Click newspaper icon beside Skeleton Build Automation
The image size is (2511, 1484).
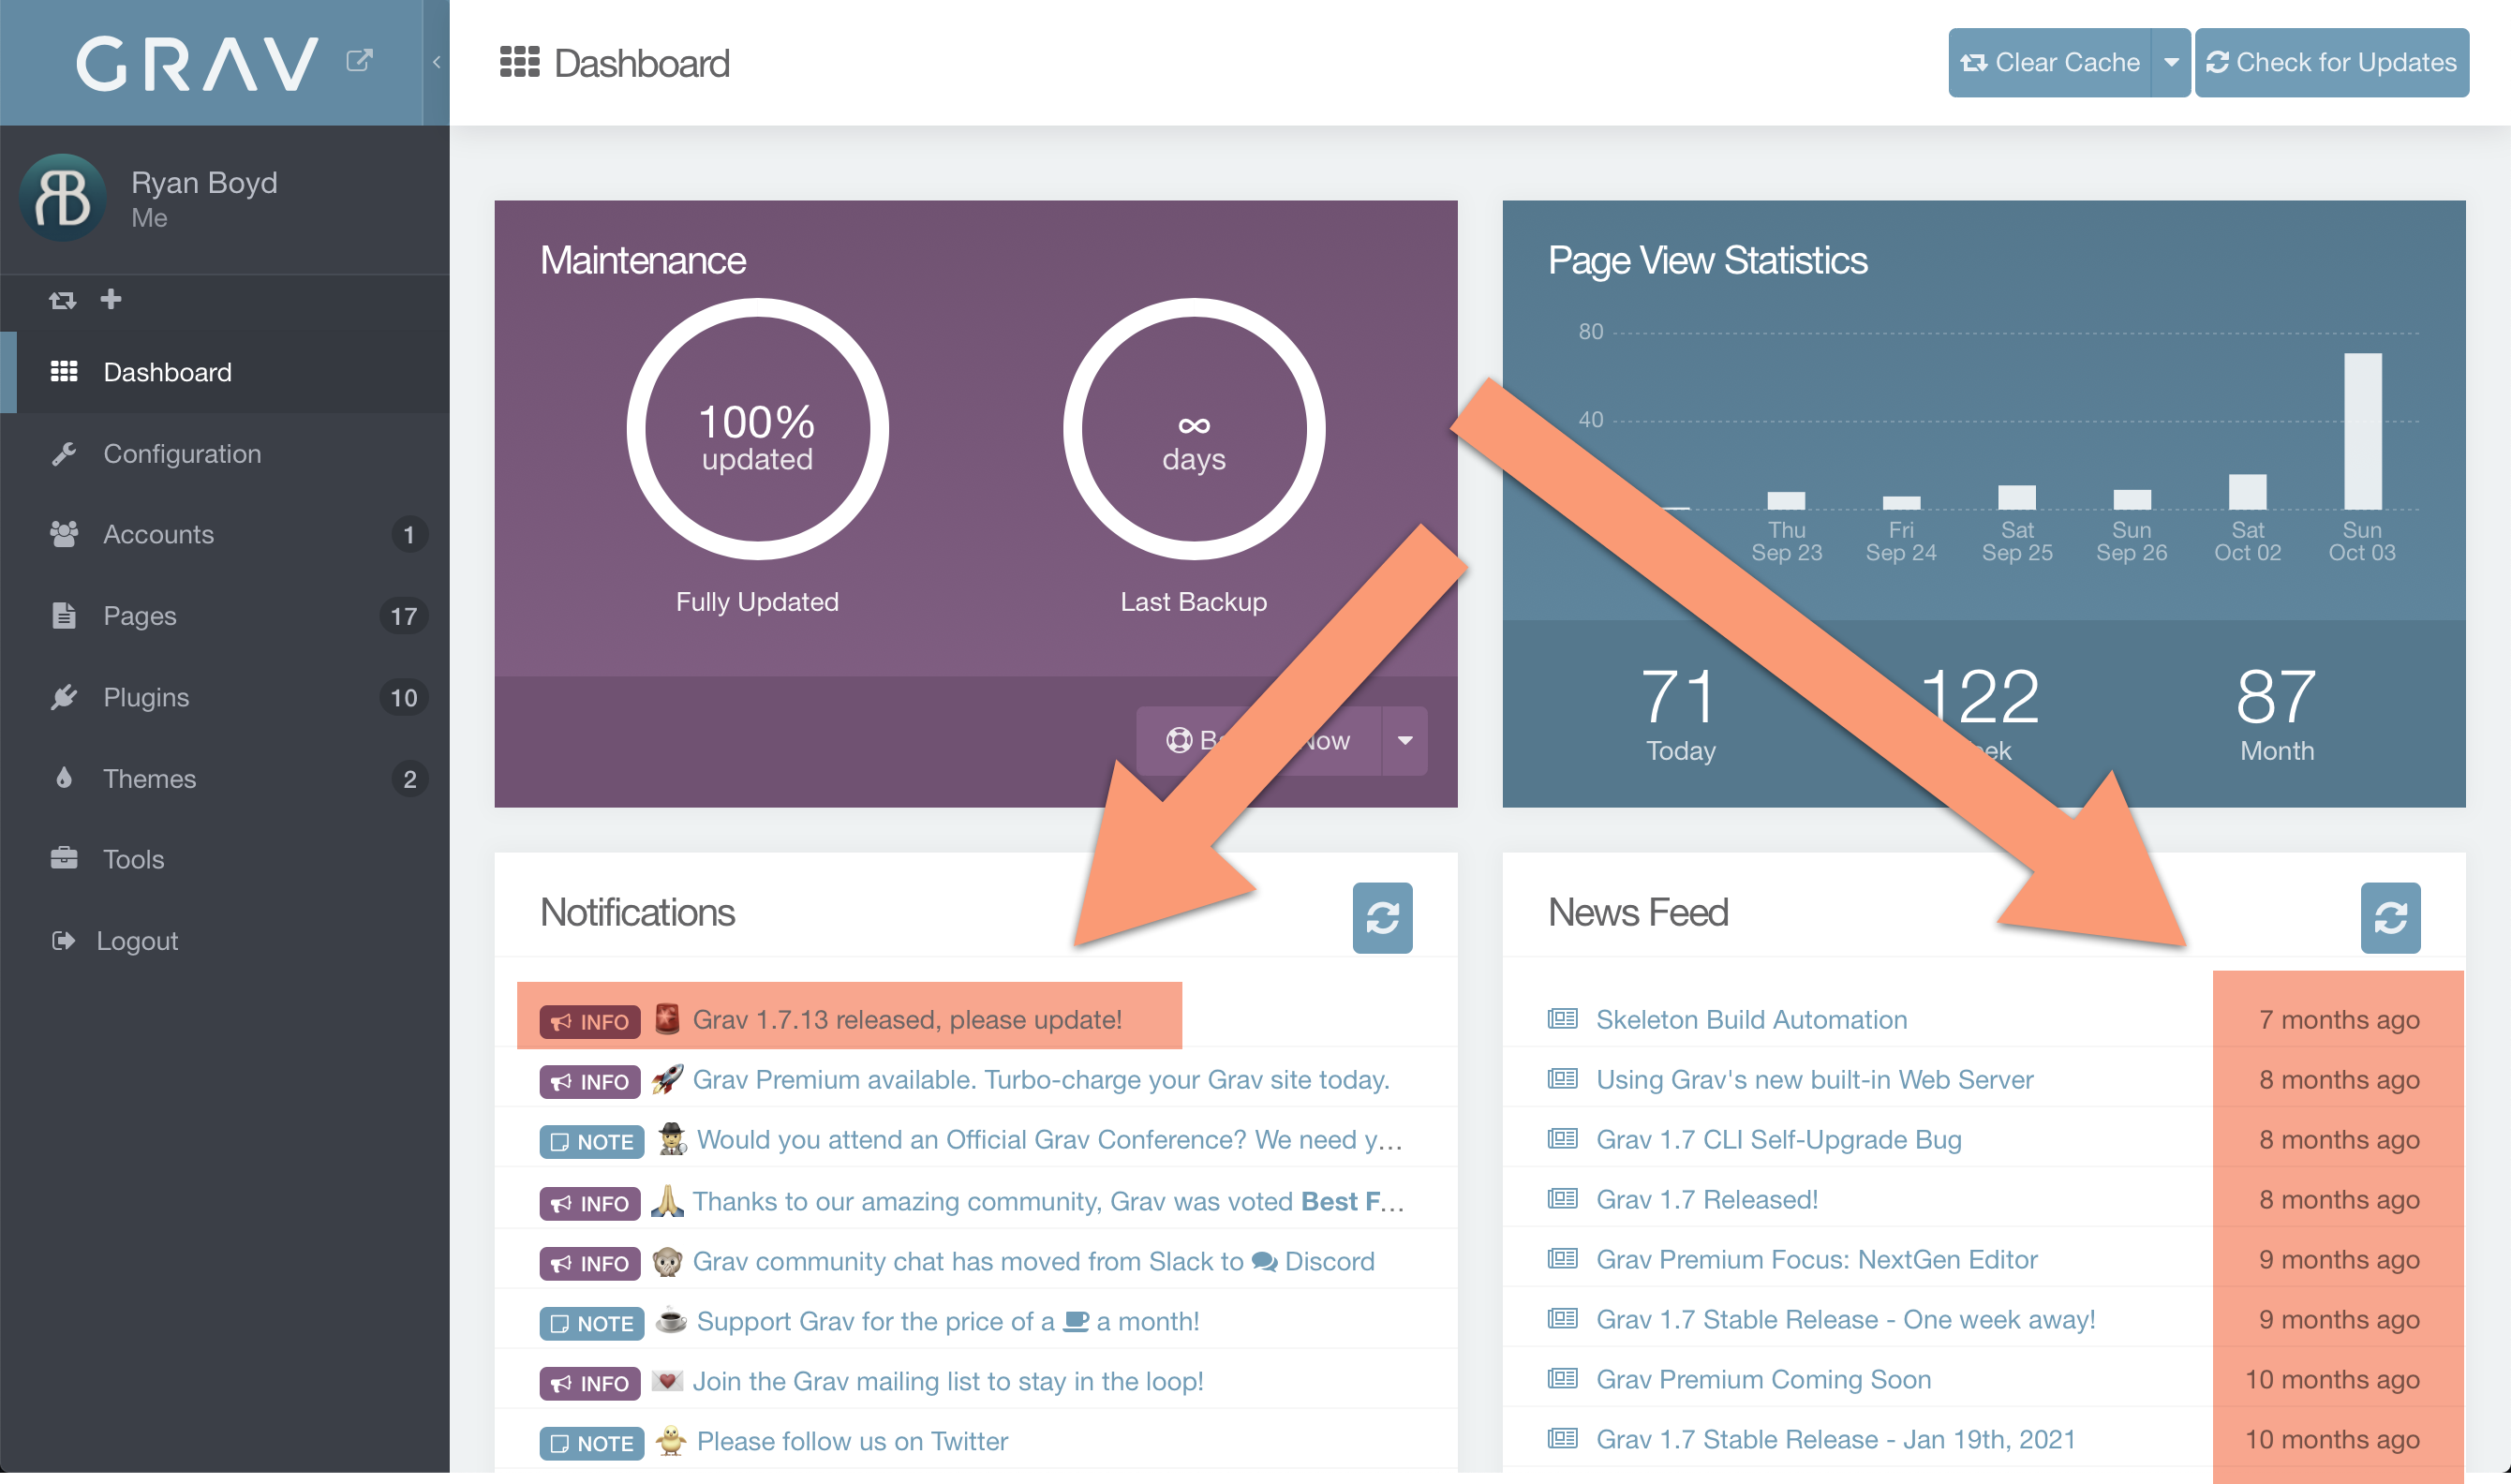(1562, 1018)
